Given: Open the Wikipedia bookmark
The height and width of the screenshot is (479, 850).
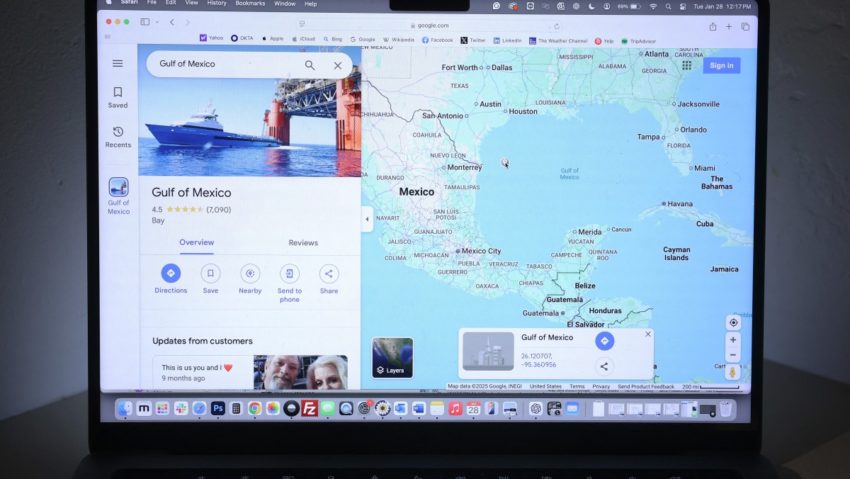Looking at the screenshot, I should click(x=398, y=40).
